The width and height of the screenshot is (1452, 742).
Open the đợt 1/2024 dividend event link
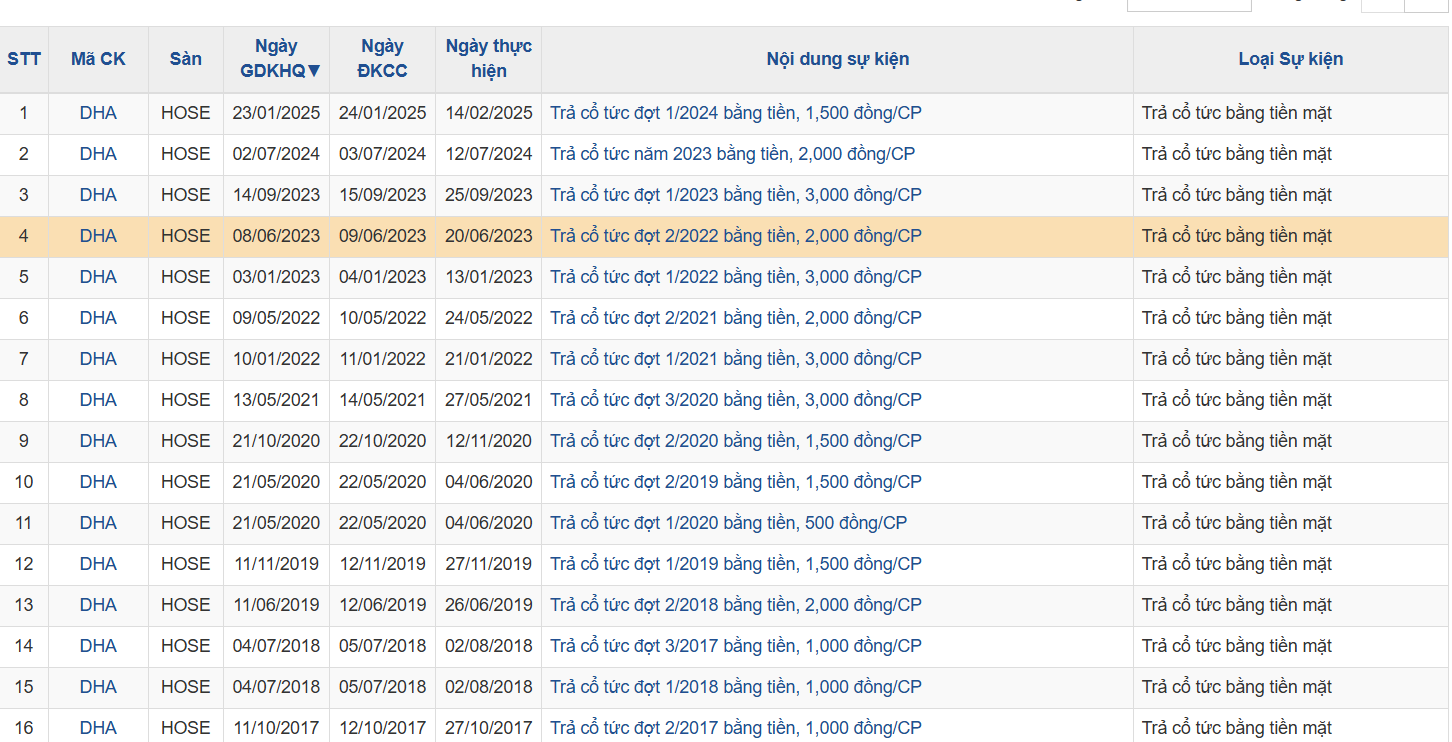tap(735, 114)
